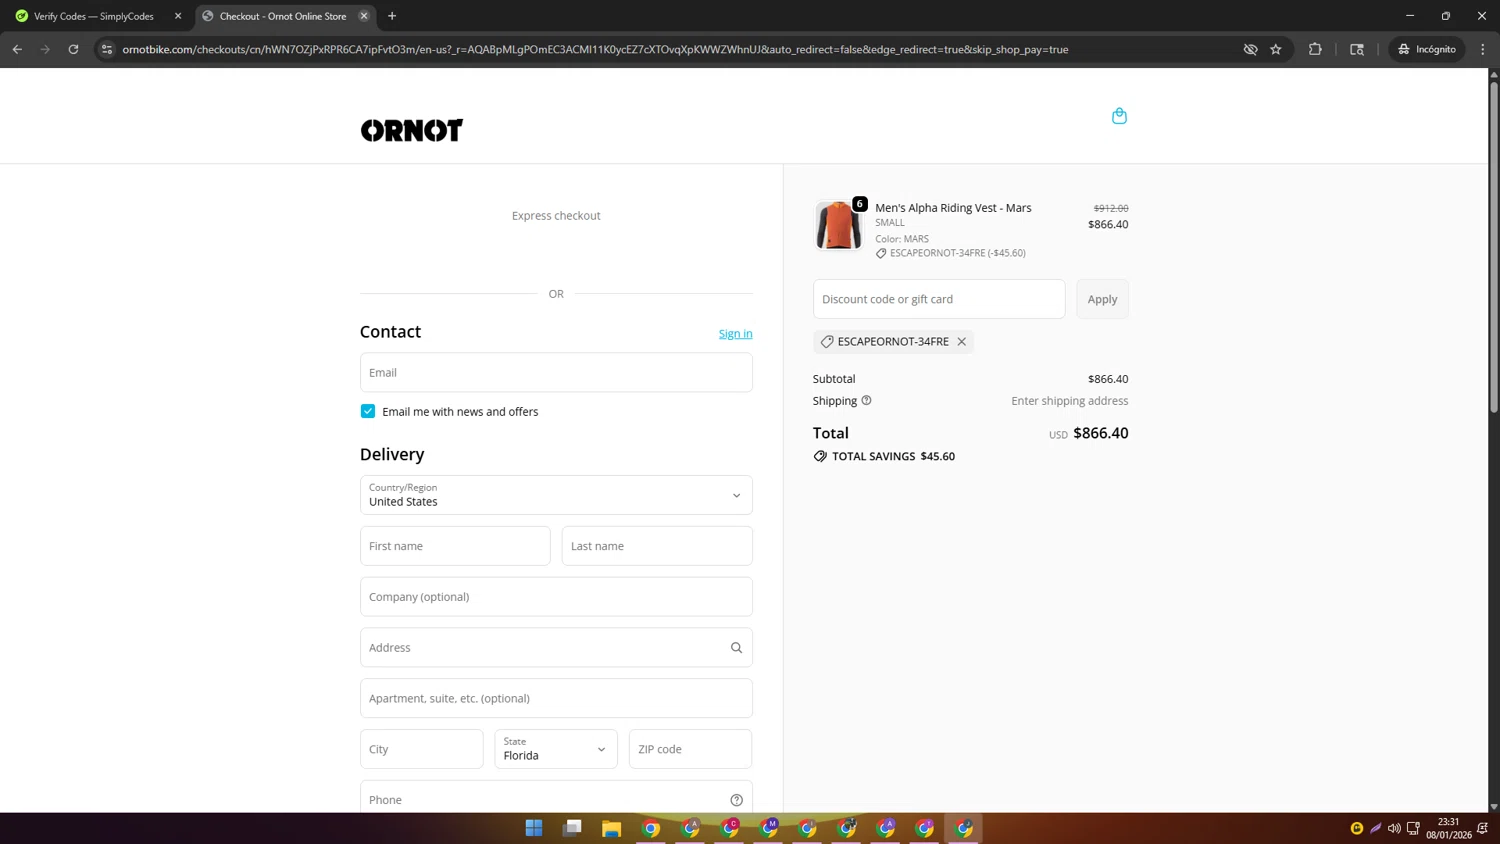
Task: Open the notifications tray icon
Action: (x=1483, y=828)
